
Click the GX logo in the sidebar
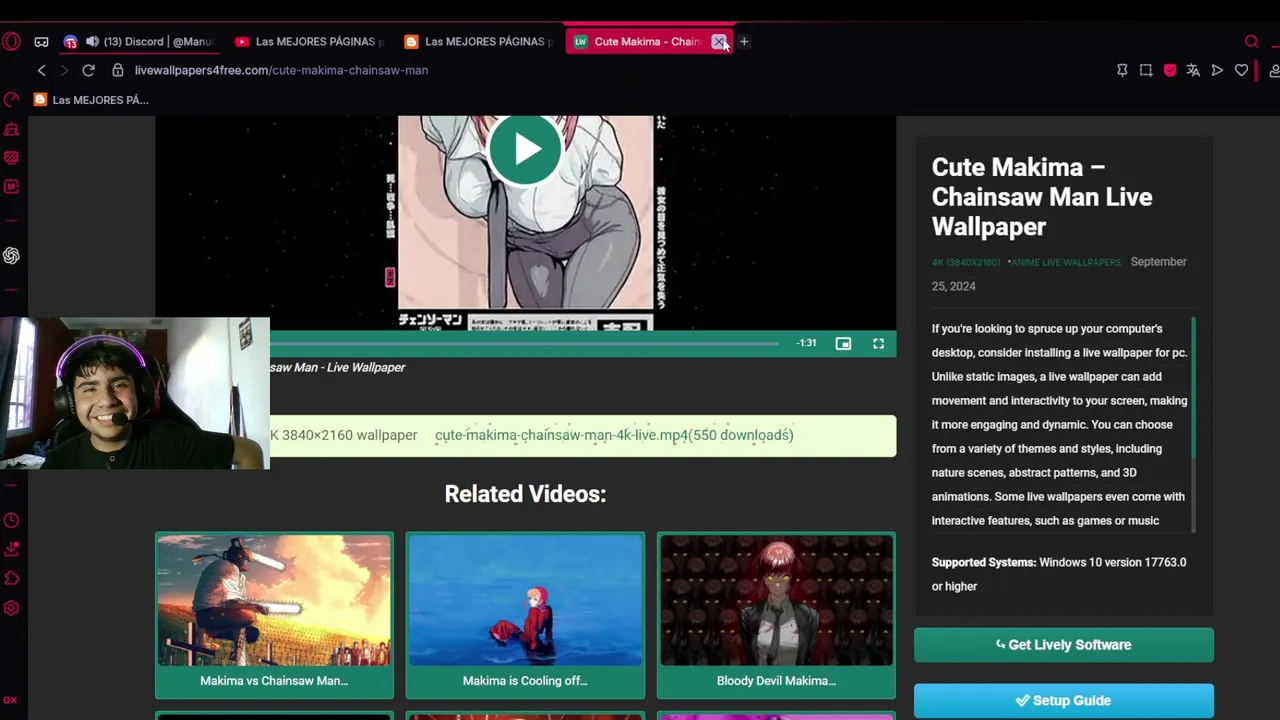point(11,700)
